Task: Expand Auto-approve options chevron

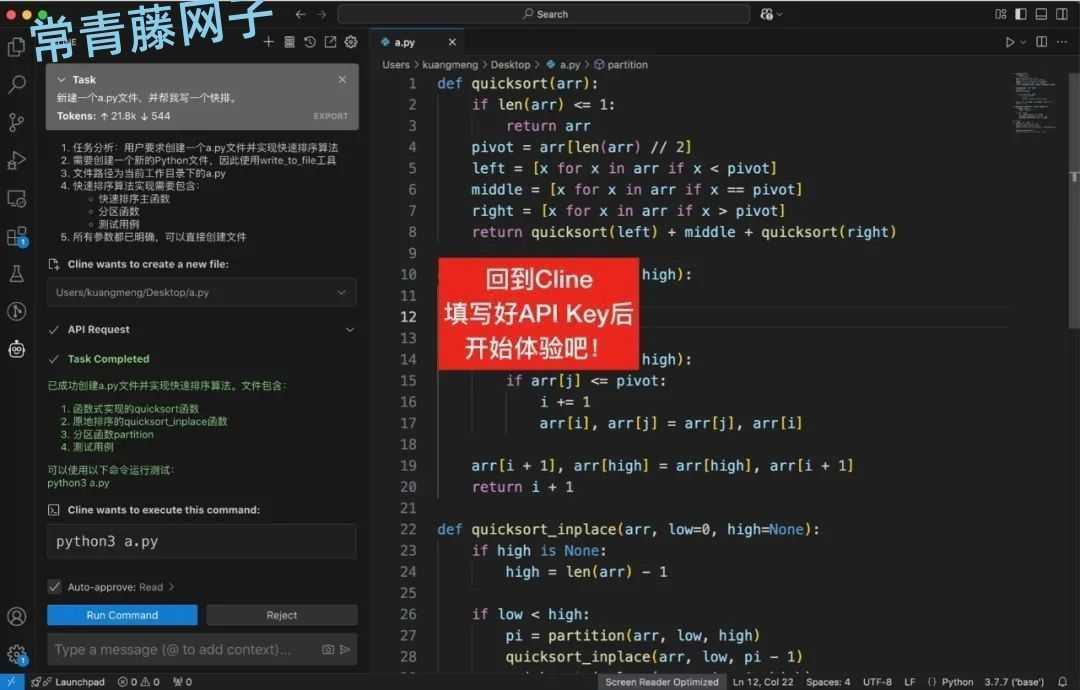Action: [x=172, y=587]
